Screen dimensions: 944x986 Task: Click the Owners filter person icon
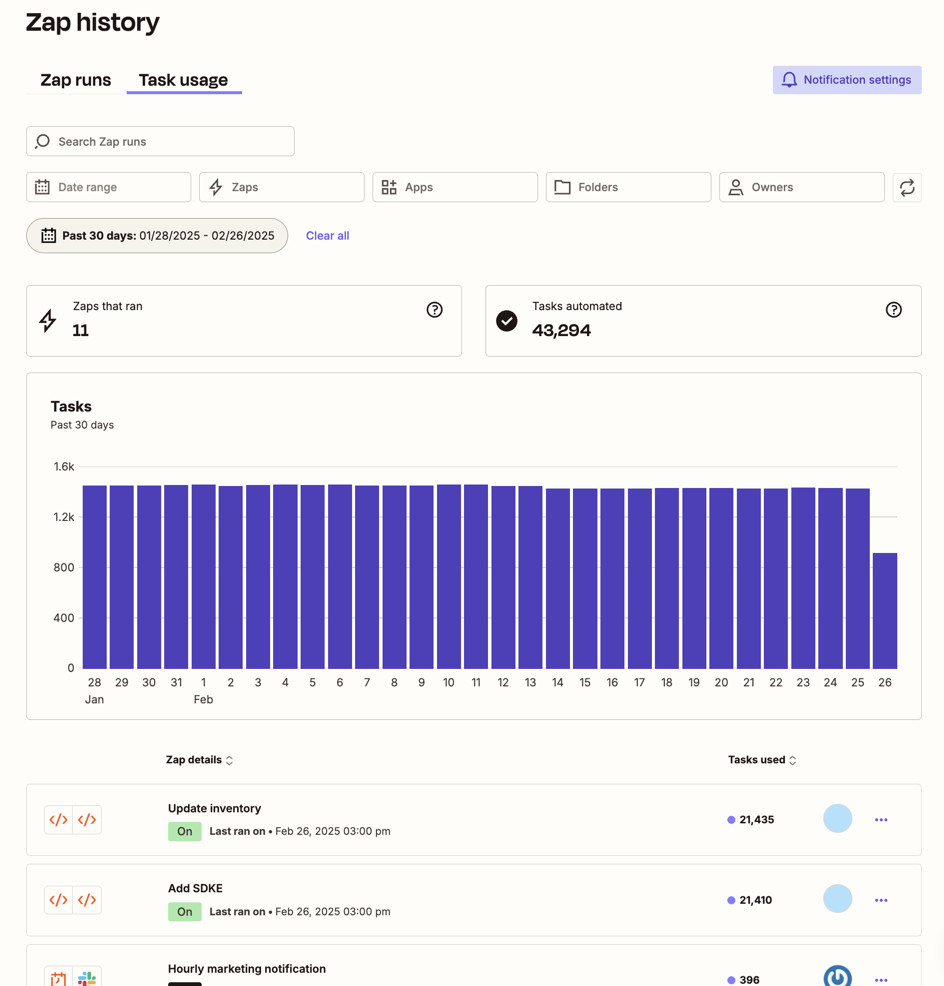[x=736, y=187]
